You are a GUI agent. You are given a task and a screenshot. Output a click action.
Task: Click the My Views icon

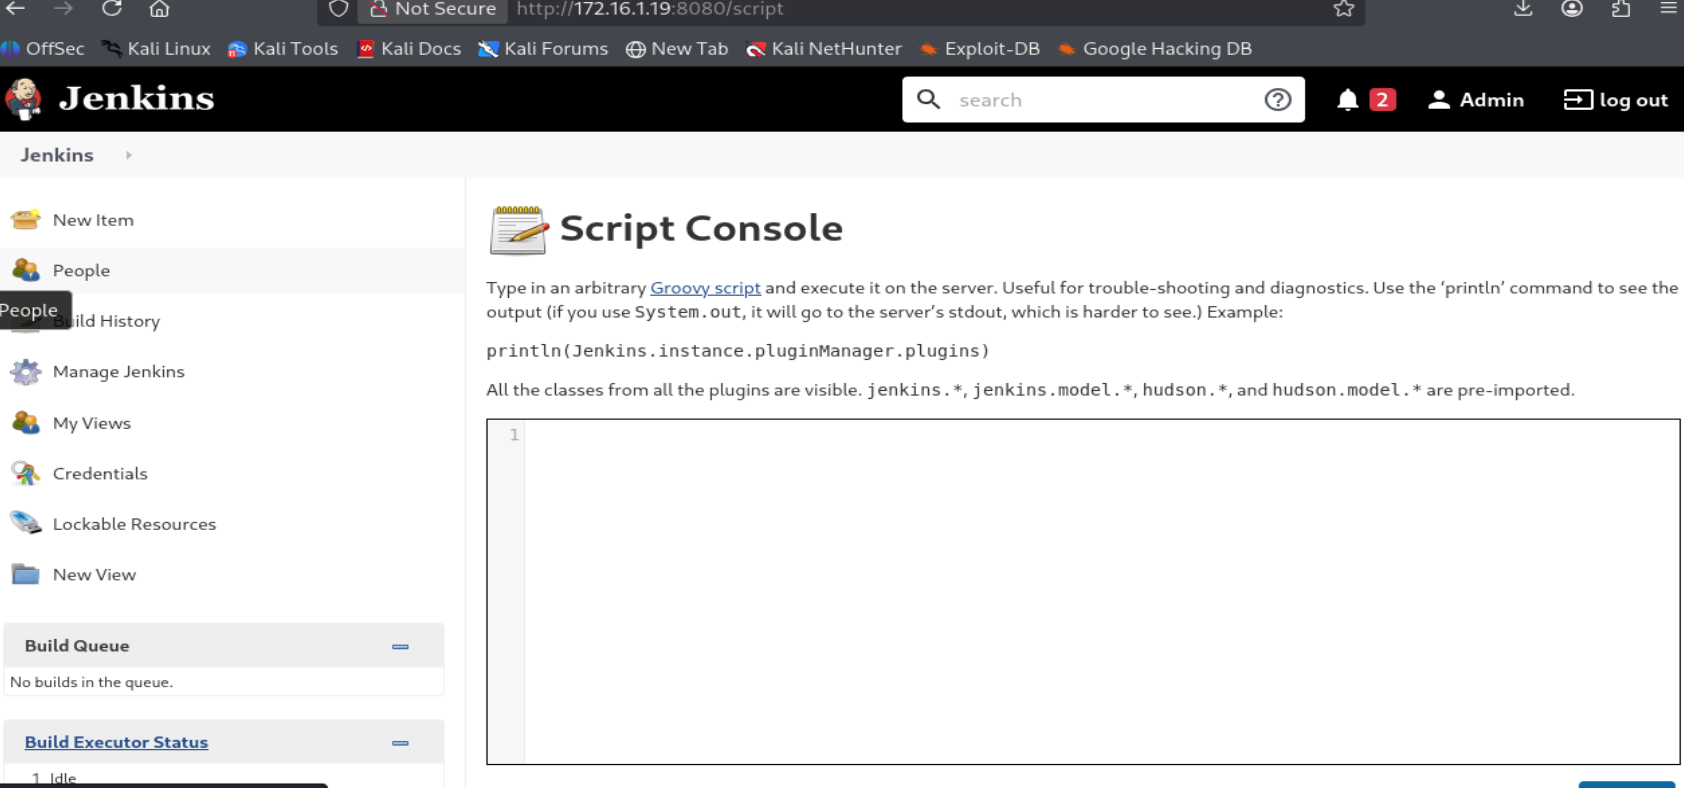(x=26, y=423)
